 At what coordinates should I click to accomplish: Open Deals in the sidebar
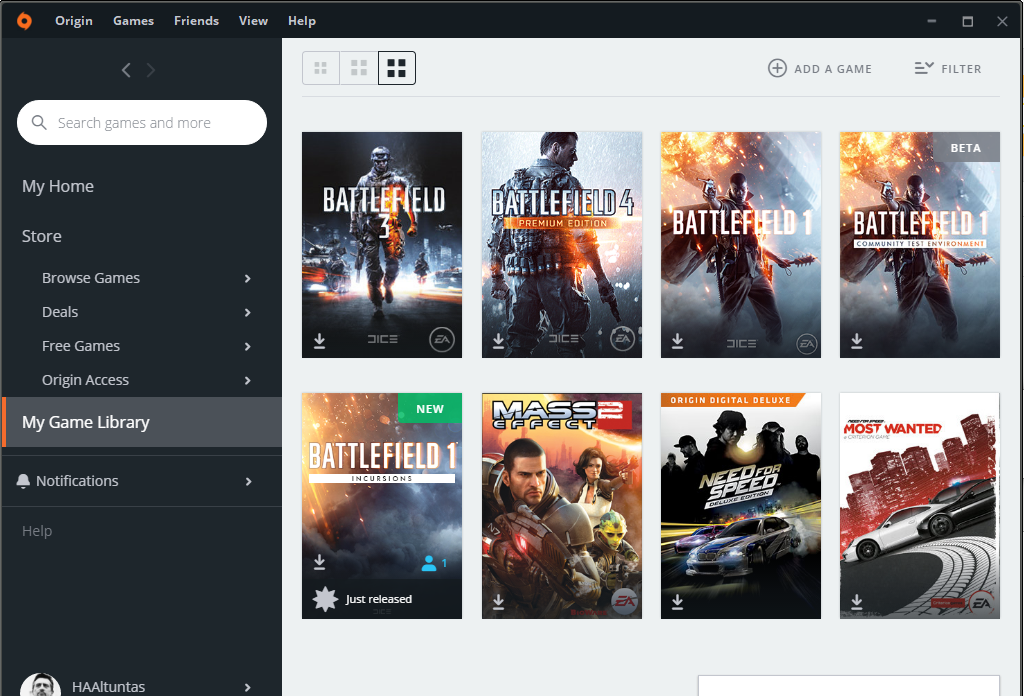coord(60,311)
